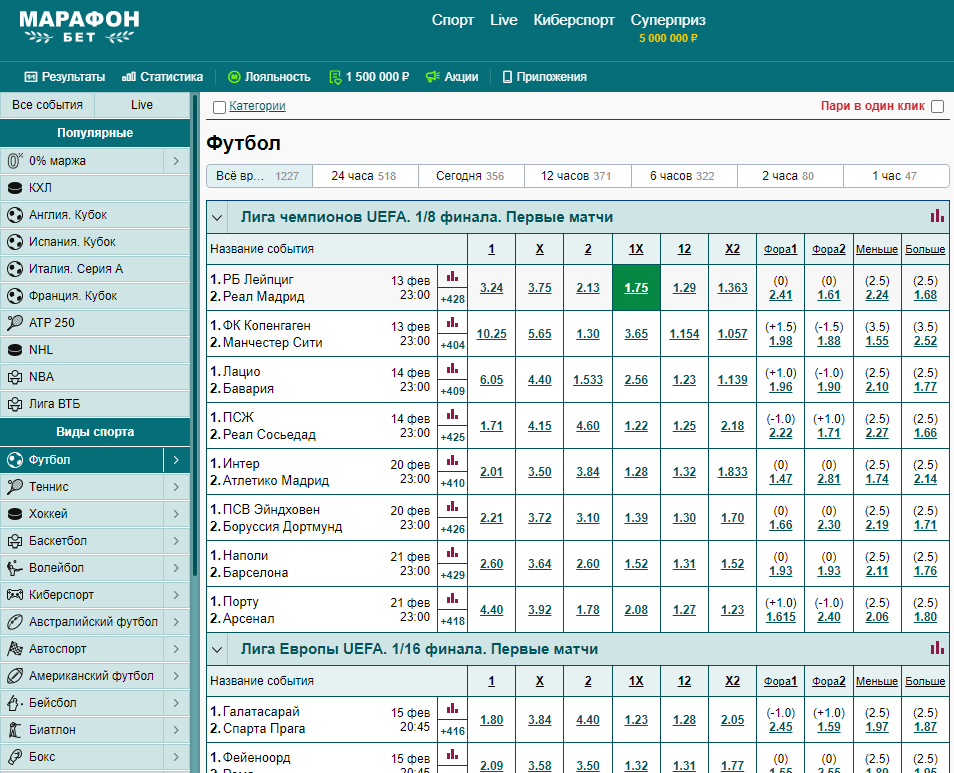Open statistics icon for Лацио vs Бавария
This screenshot has width=954, height=773.
click(x=452, y=369)
